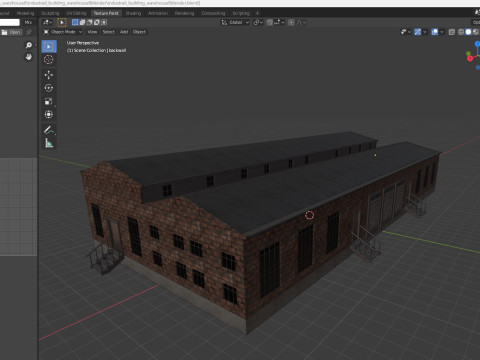Open object visibility and selectability dropdown
Image resolution: width=480 pixels, height=360 pixels.
click(x=405, y=32)
